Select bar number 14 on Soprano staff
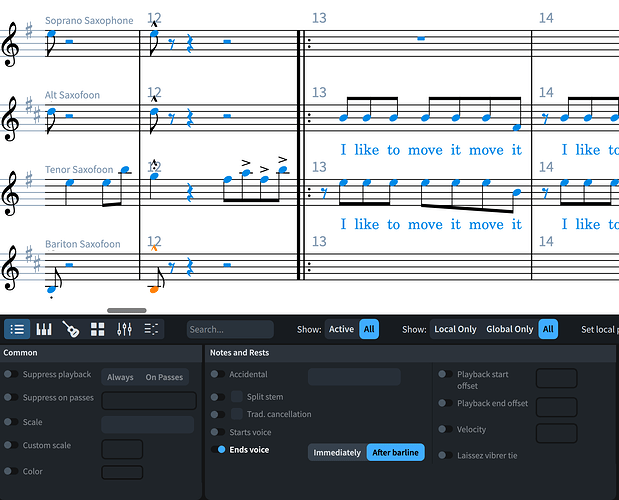 click(546, 18)
